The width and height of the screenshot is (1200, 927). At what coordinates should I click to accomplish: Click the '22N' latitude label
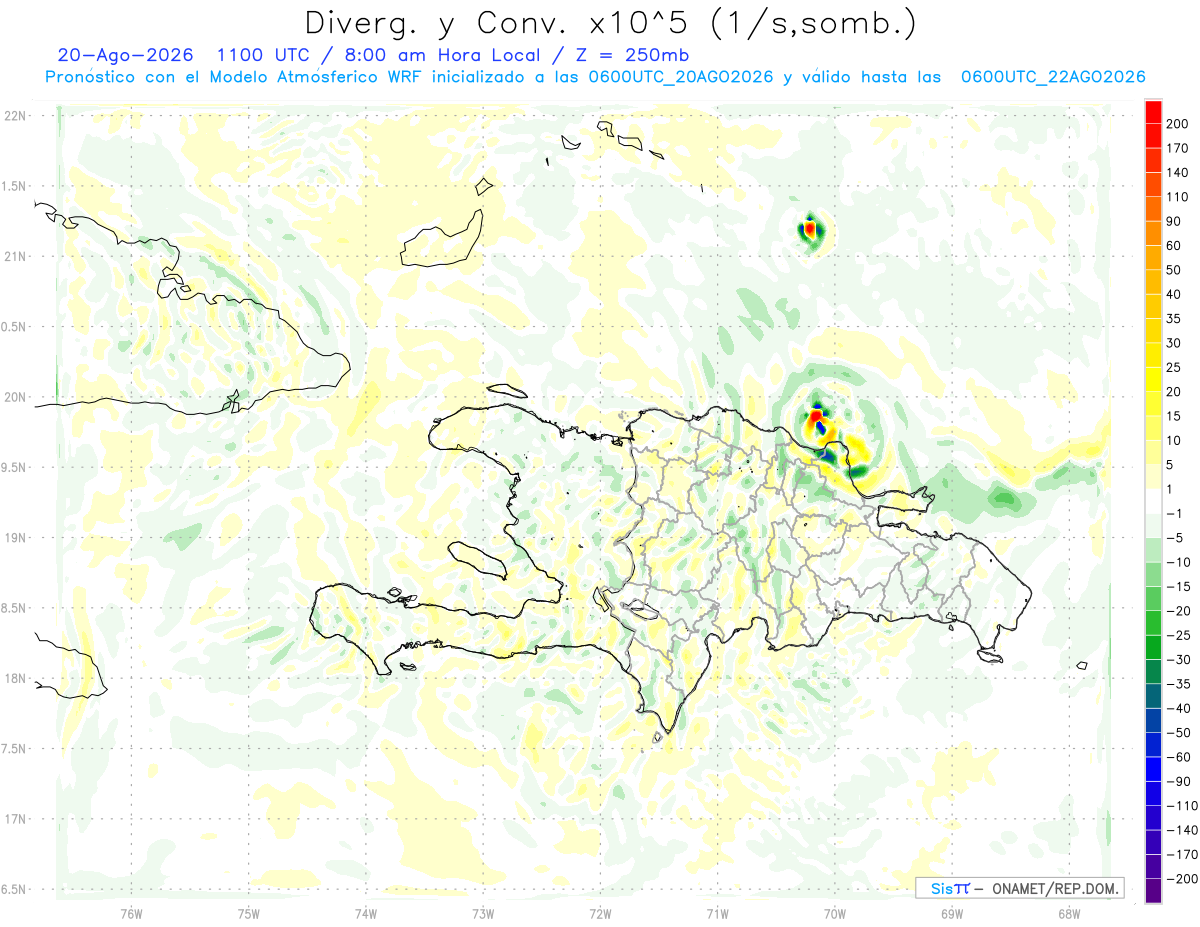(x=14, y=116)
